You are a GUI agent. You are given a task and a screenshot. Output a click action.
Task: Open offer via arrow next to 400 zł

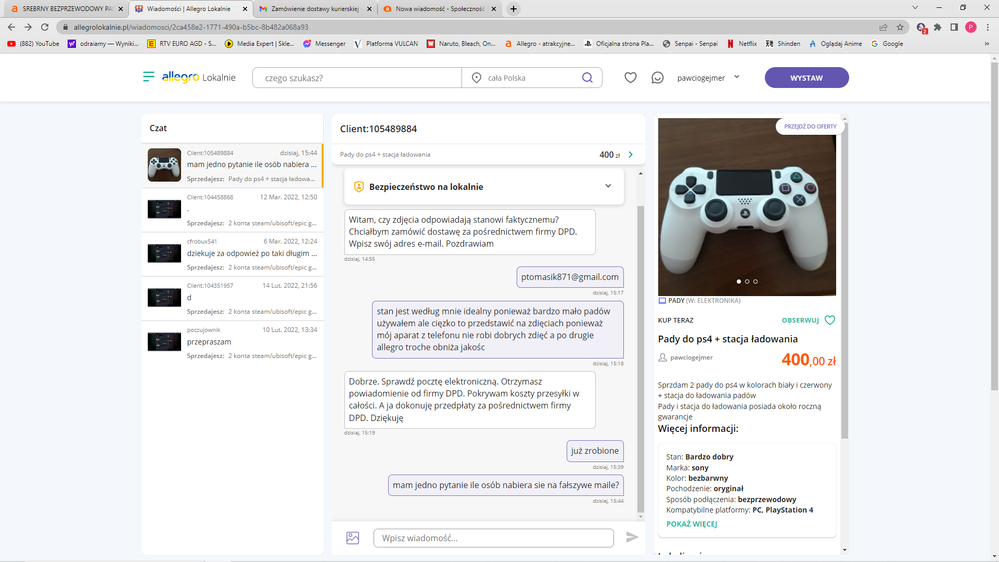point(631,154)
